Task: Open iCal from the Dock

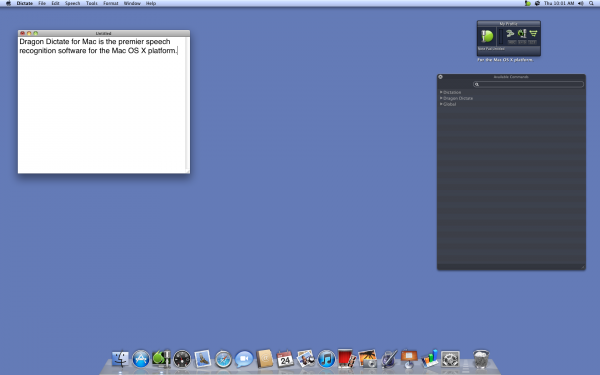Action: [285, 359]
